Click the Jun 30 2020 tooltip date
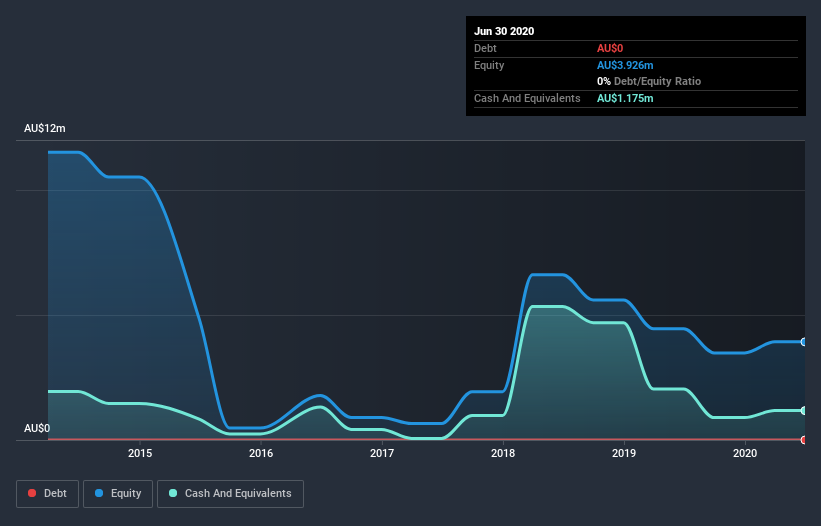Viewport: 821px width, 526px height. coord(504,31)
